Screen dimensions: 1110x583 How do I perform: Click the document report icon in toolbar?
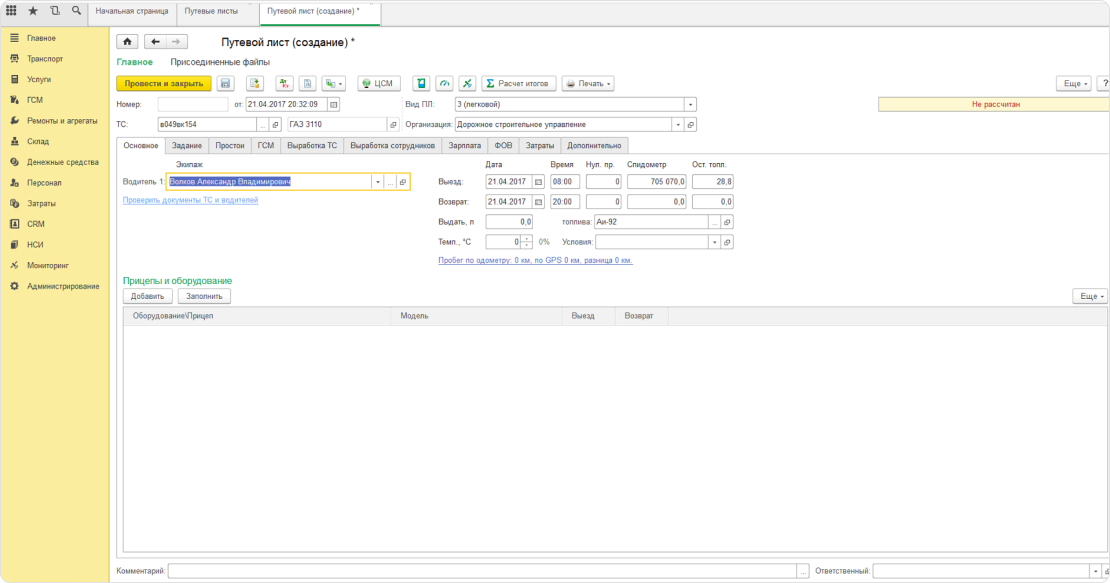pyautogui.click(x=307, y=83)
